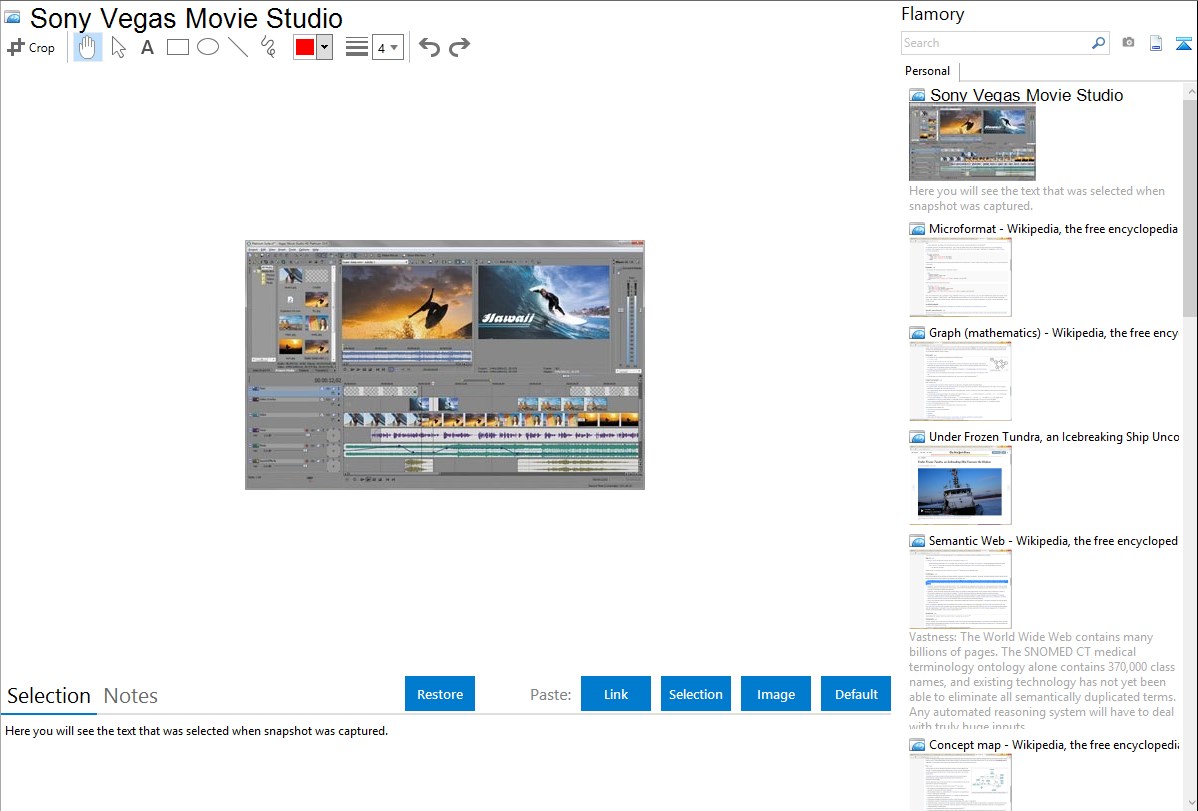The image size is (1198, 811).
Task: Open the Semantic Web snapshot thumbnail
Action: (960, 588)
